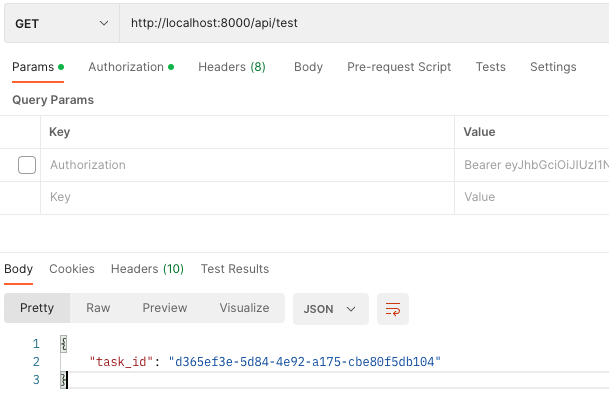Click the closing brace on line 3
This screenshot has width=609, height=406.
[64, 380]
